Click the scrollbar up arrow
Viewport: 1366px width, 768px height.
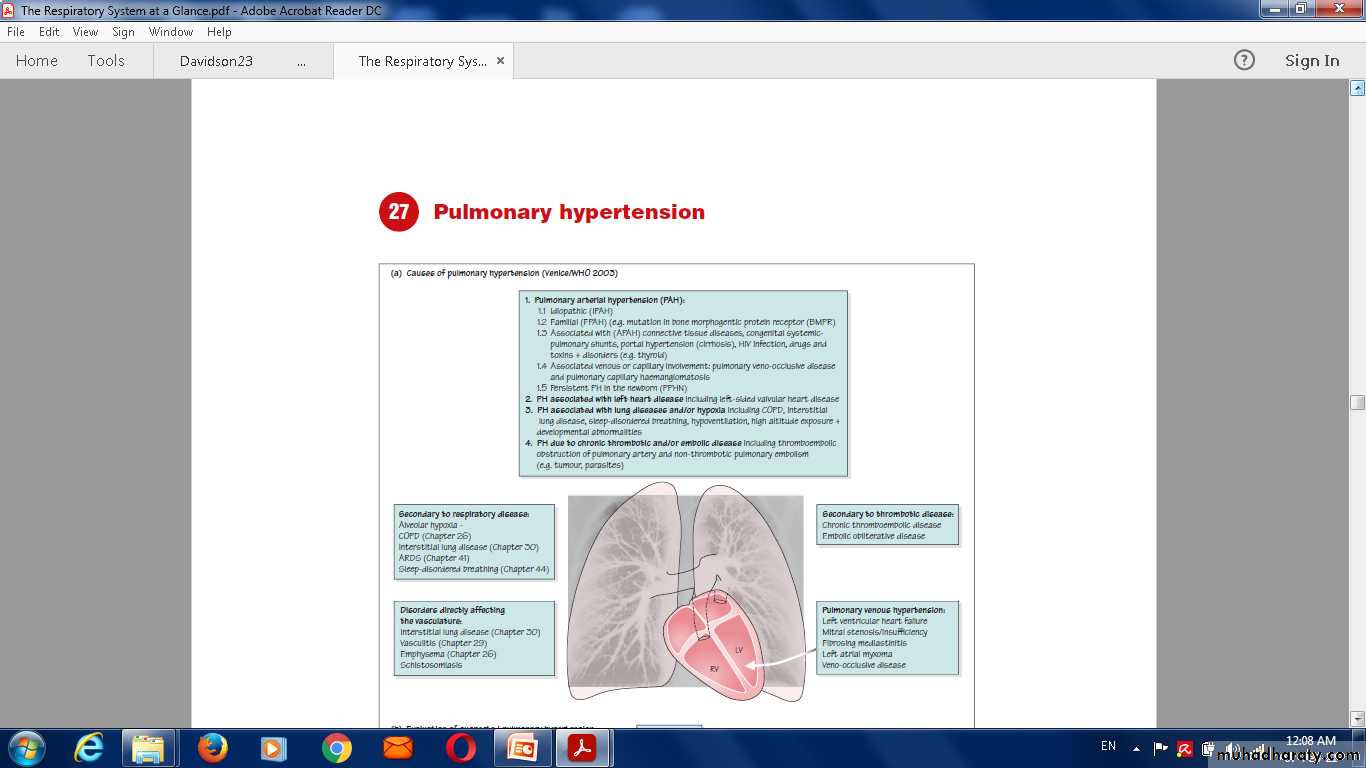coord(1357,88)
